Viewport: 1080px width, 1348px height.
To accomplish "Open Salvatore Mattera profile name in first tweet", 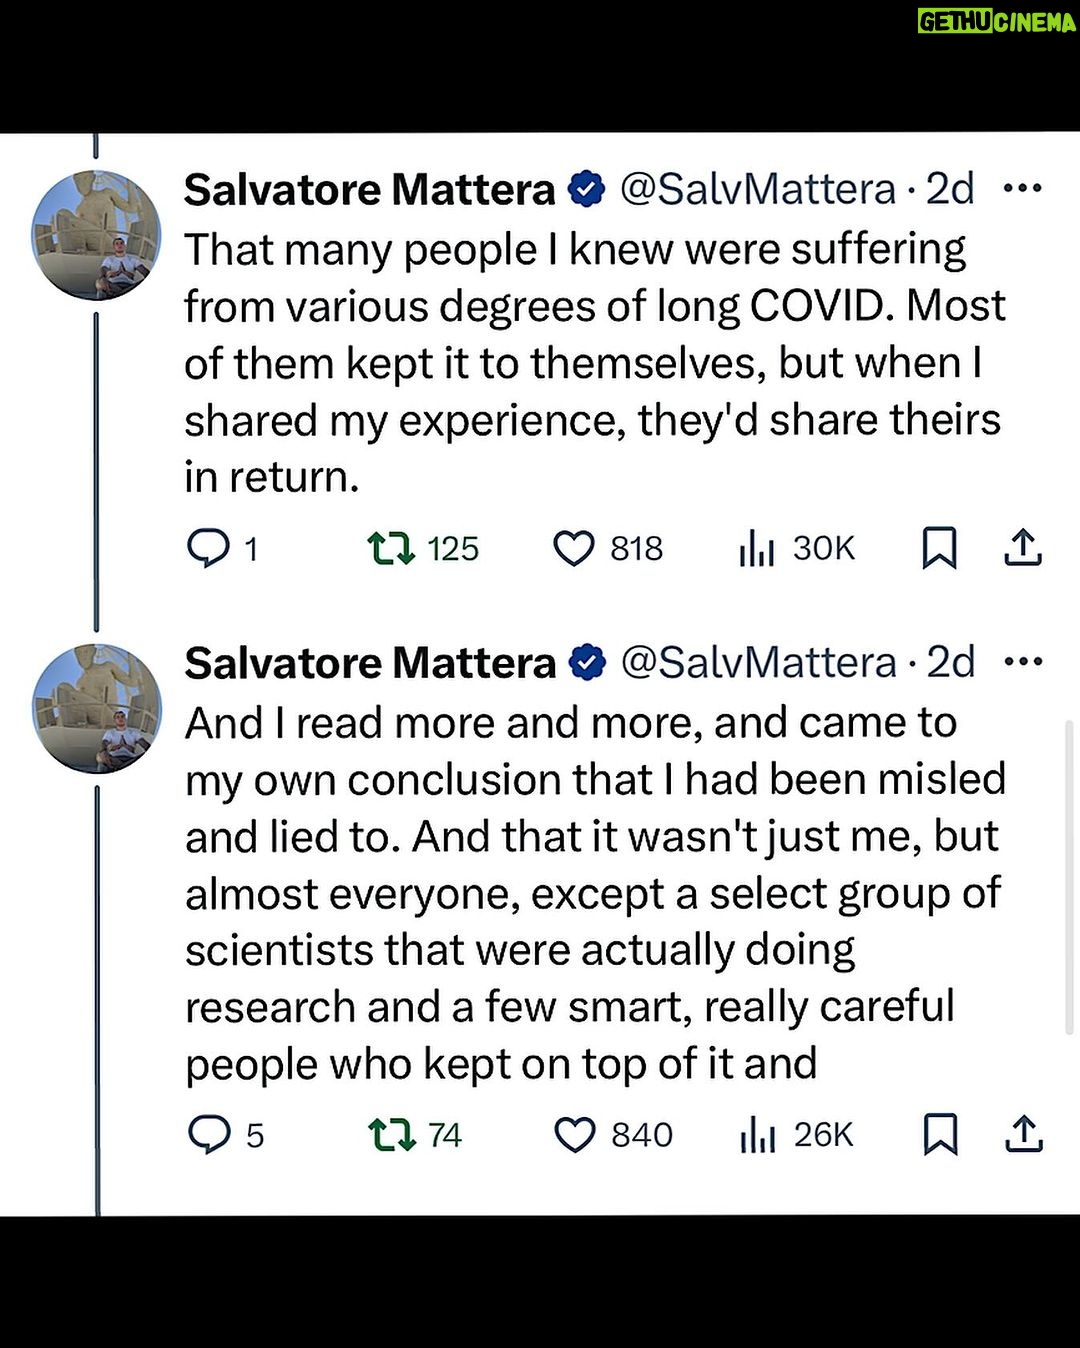I will click(369, 189).
